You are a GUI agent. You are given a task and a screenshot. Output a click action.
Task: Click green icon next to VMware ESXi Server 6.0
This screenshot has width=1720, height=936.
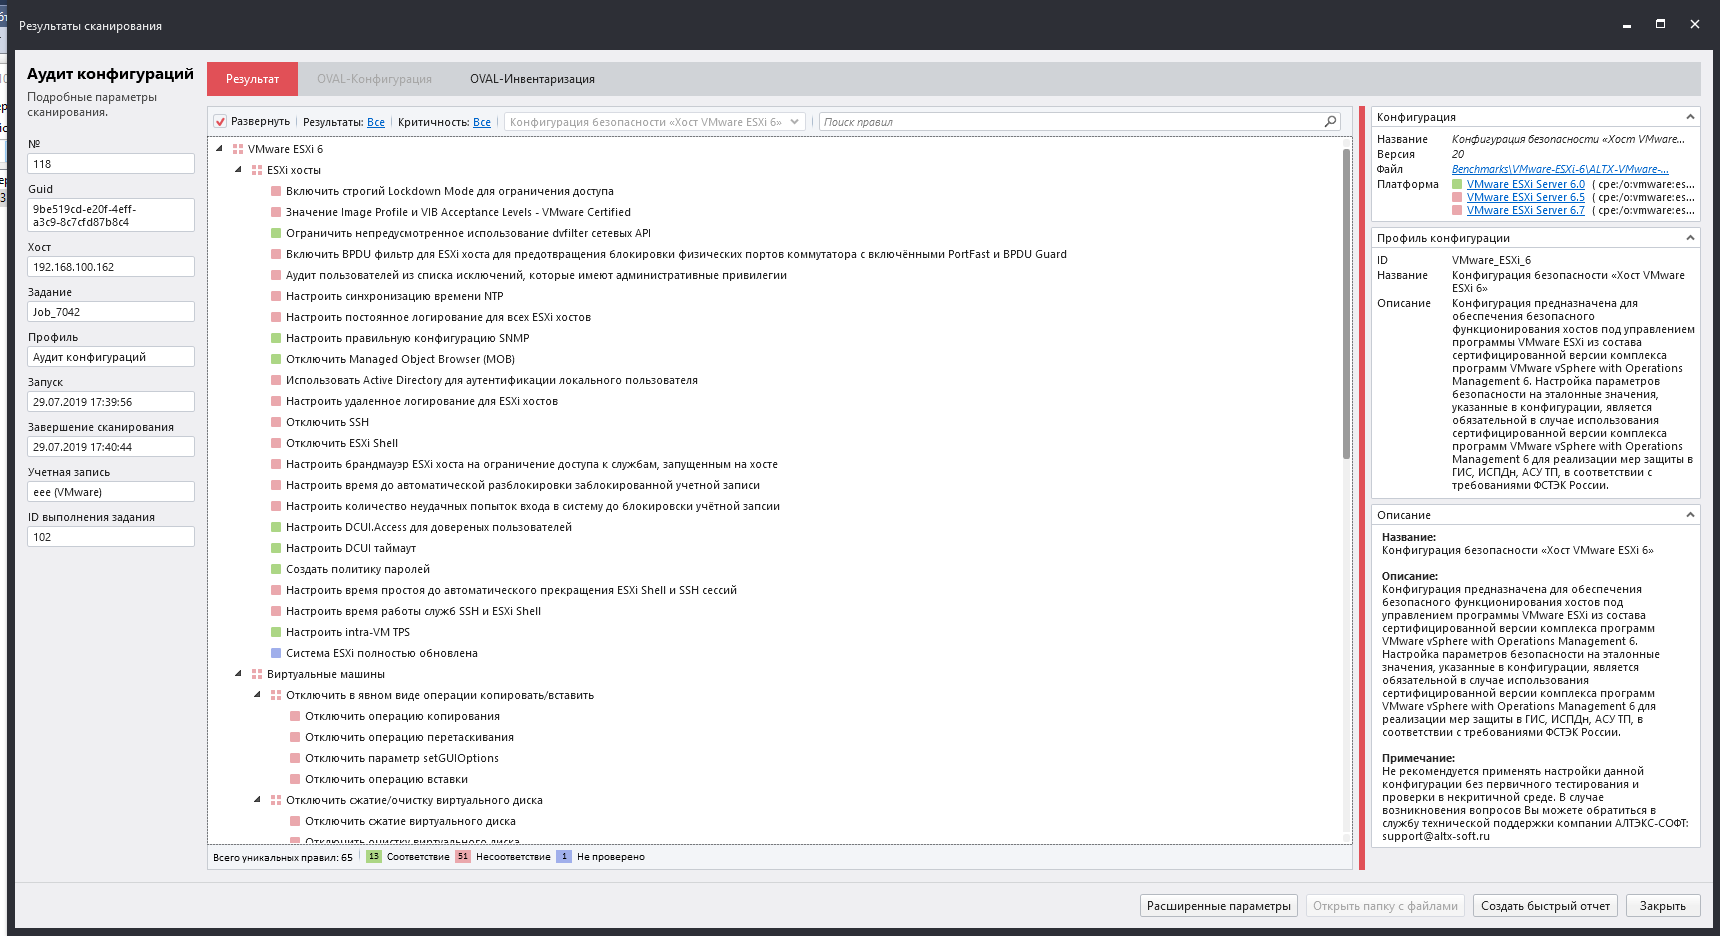click(x=1457, y=184)
